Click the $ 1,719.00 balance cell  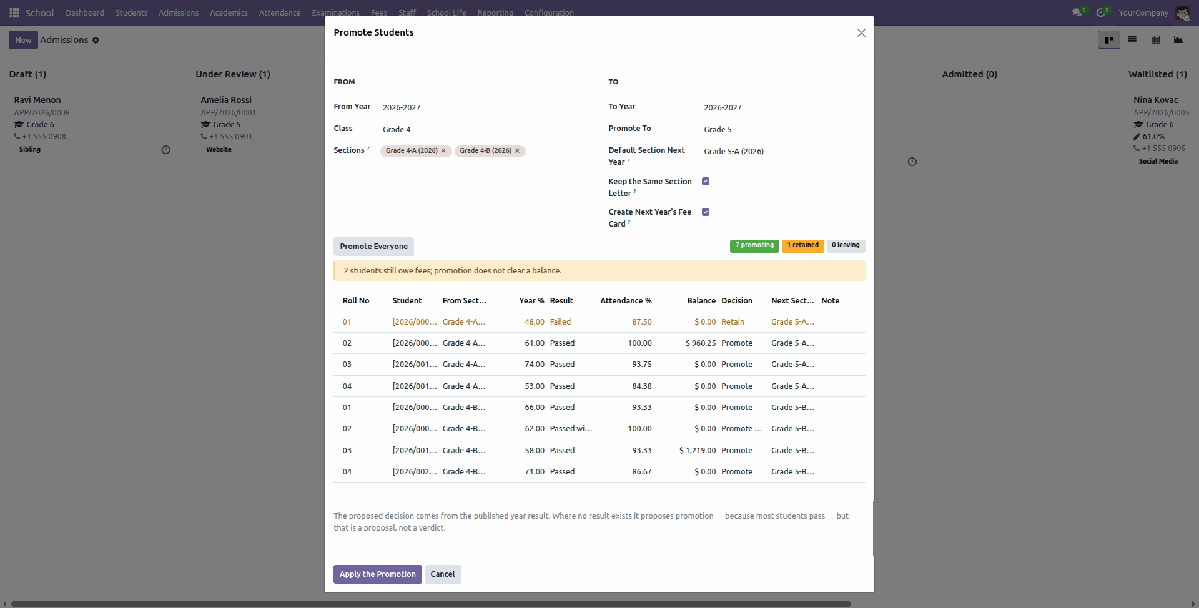[697, 450]
